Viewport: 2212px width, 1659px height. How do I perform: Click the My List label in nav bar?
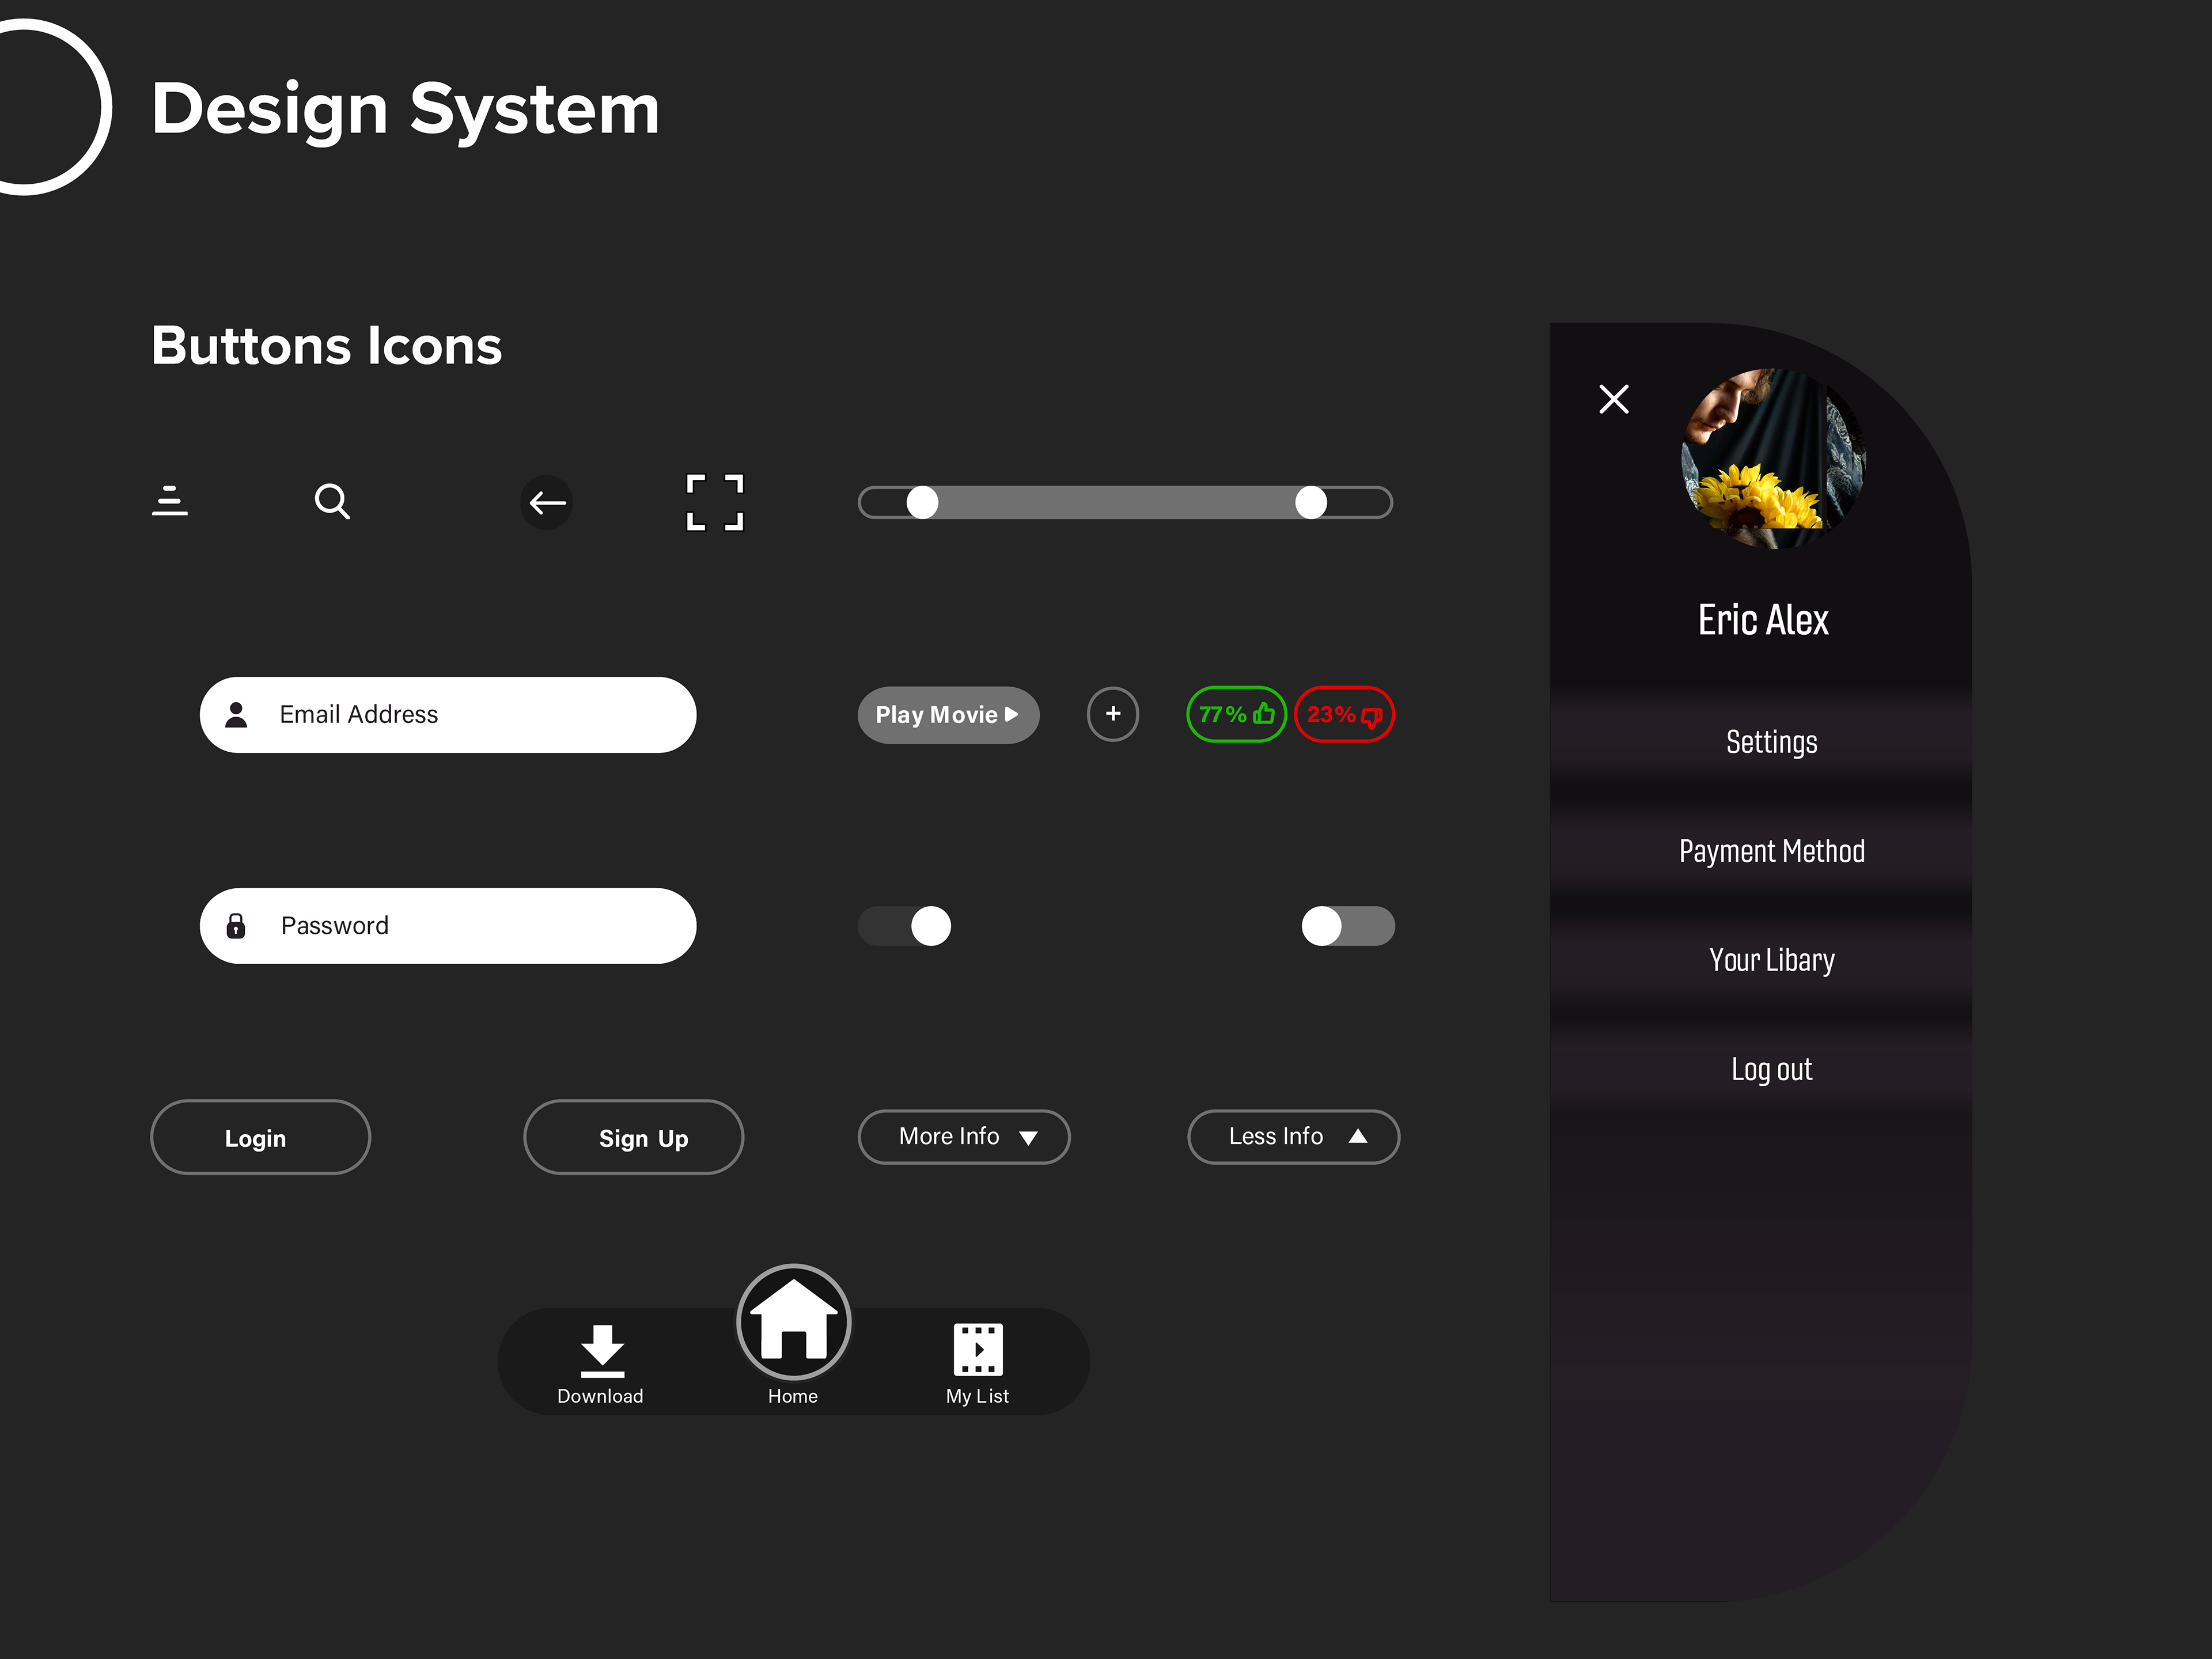click(x=977, y=1396)
